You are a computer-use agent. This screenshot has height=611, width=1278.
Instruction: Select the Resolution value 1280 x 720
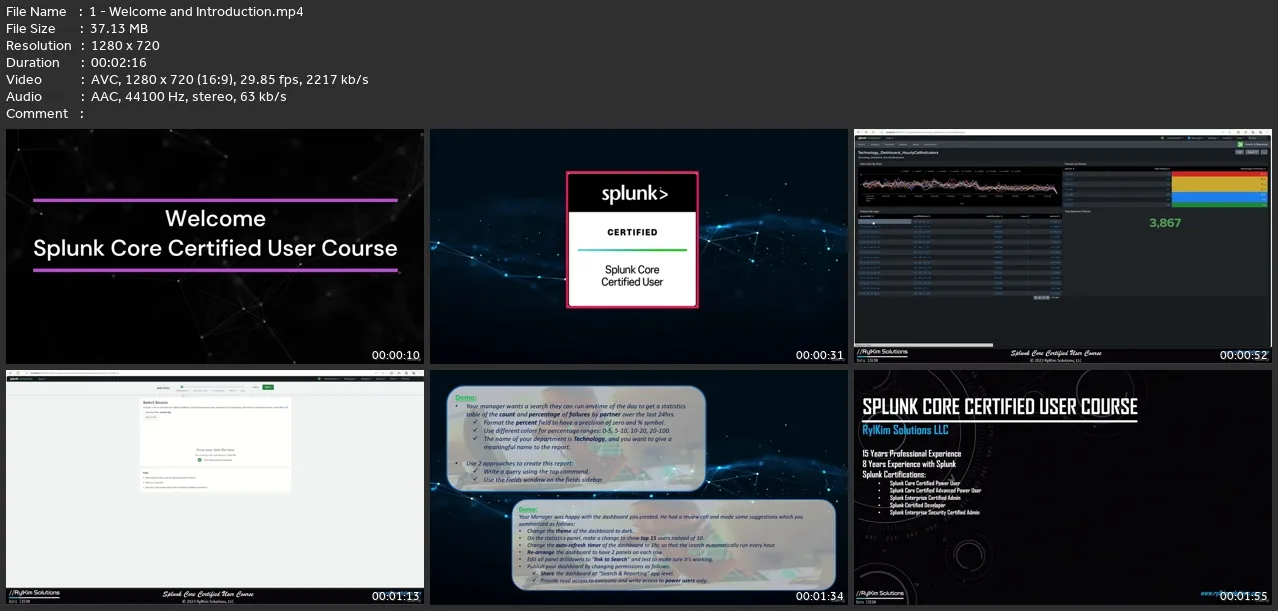coord(124,46)
